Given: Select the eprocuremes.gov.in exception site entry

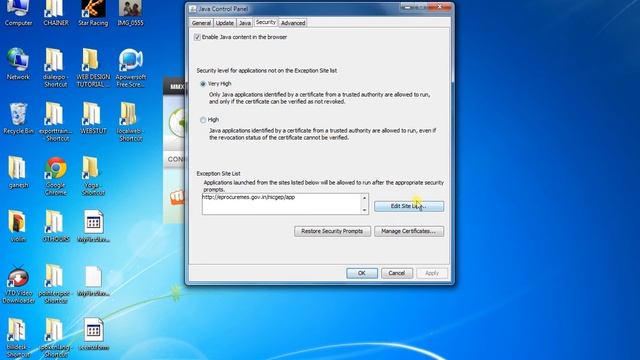Looking at the screenshot, I should click(249, 197).
